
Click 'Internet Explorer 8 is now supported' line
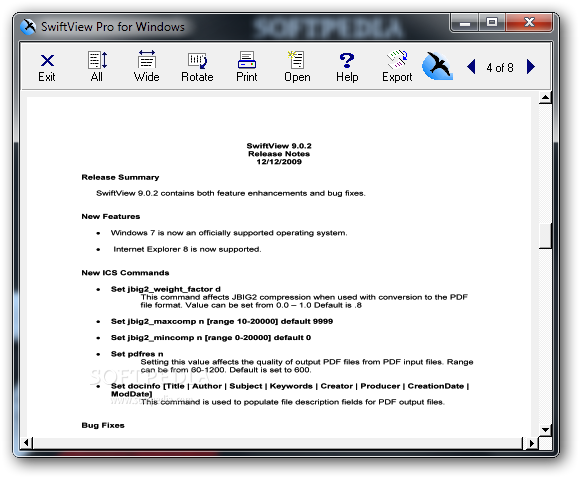(x=187, y=249)
